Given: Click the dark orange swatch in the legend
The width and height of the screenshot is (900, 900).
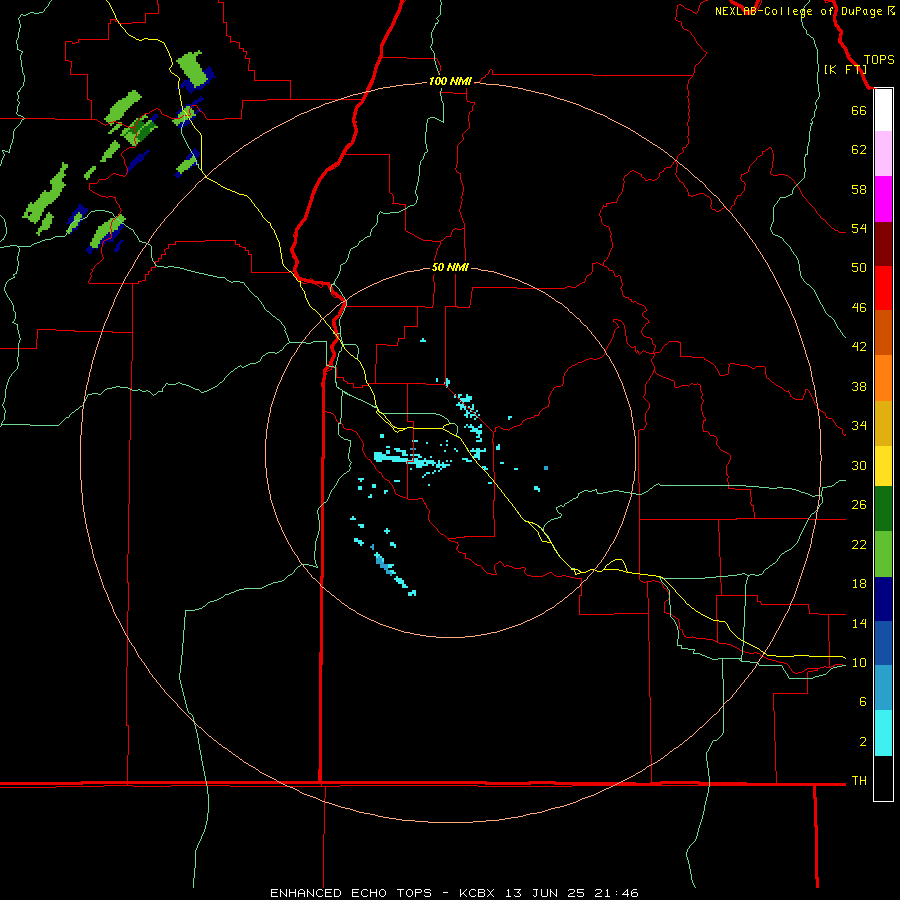Looking at the screenshot, I should 883,332.
